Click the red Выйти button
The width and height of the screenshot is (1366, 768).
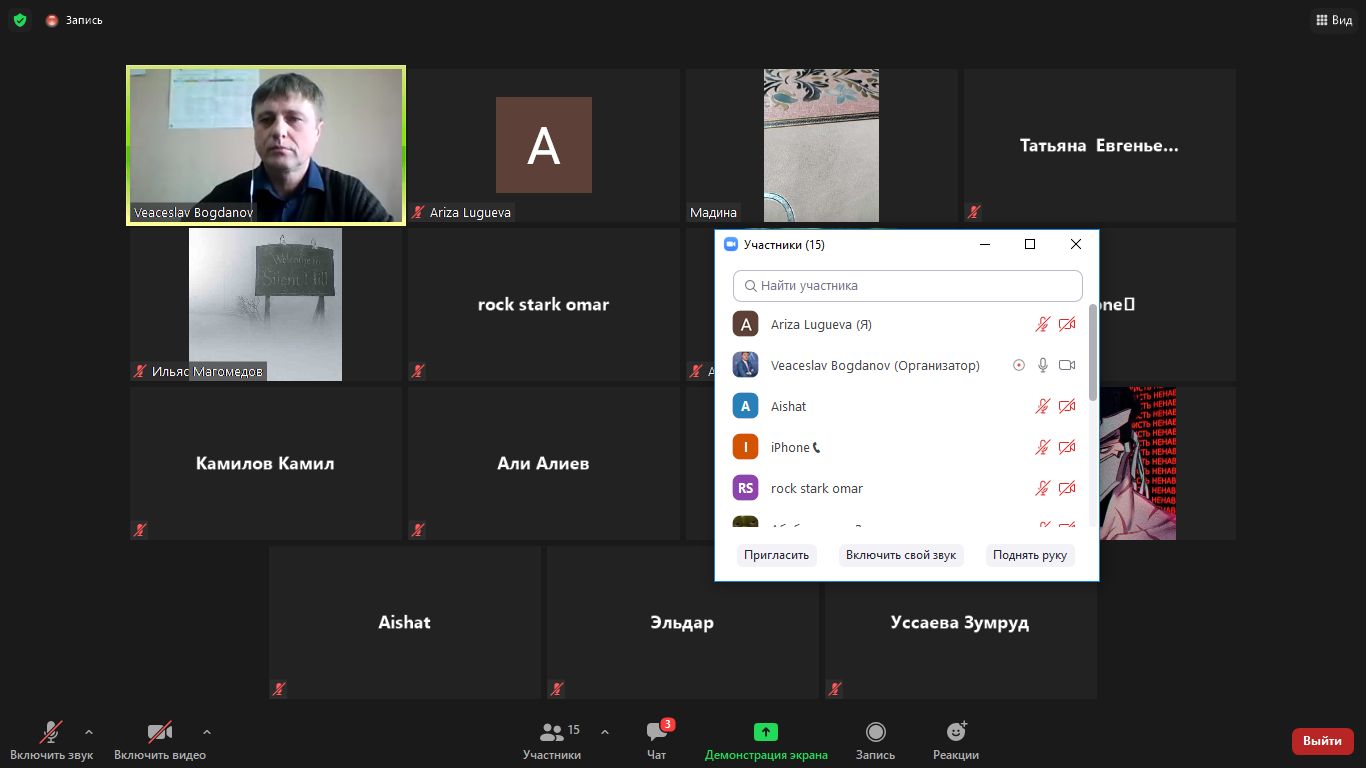point(1323,741)
